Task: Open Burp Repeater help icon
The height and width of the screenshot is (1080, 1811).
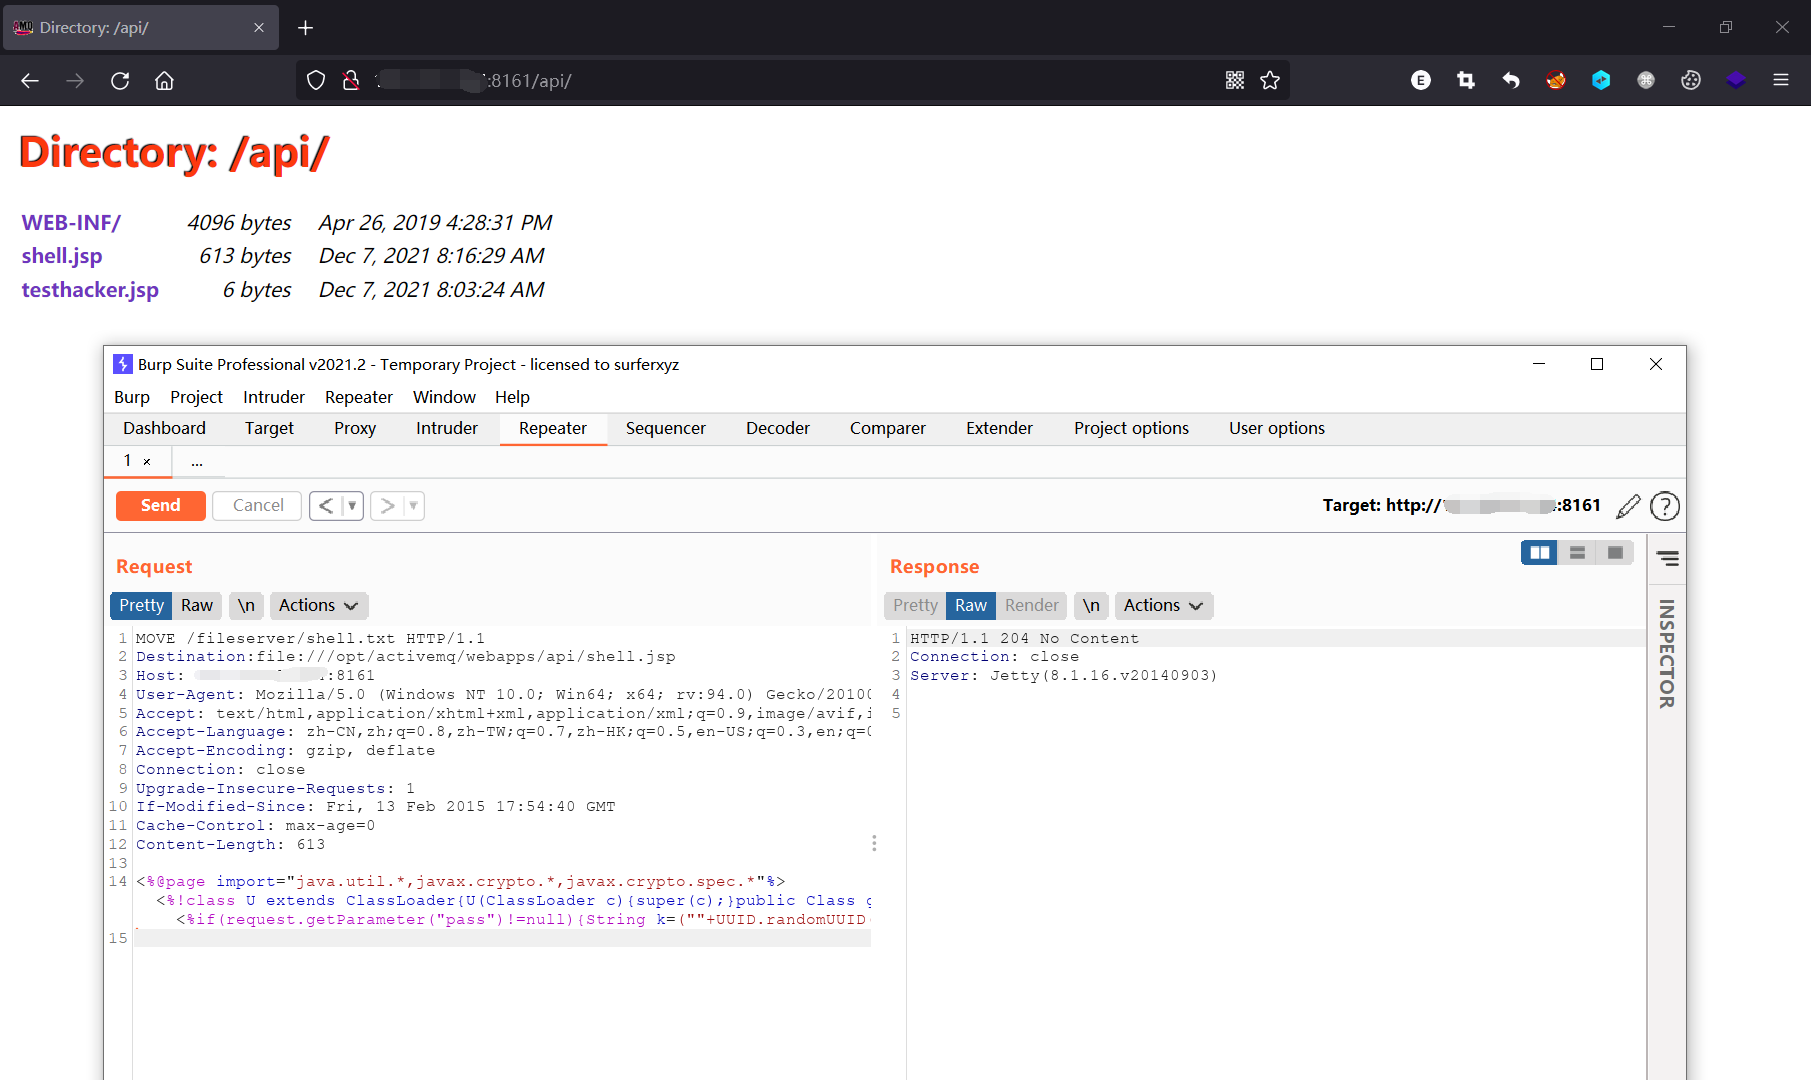Action: click(1664, 506)
